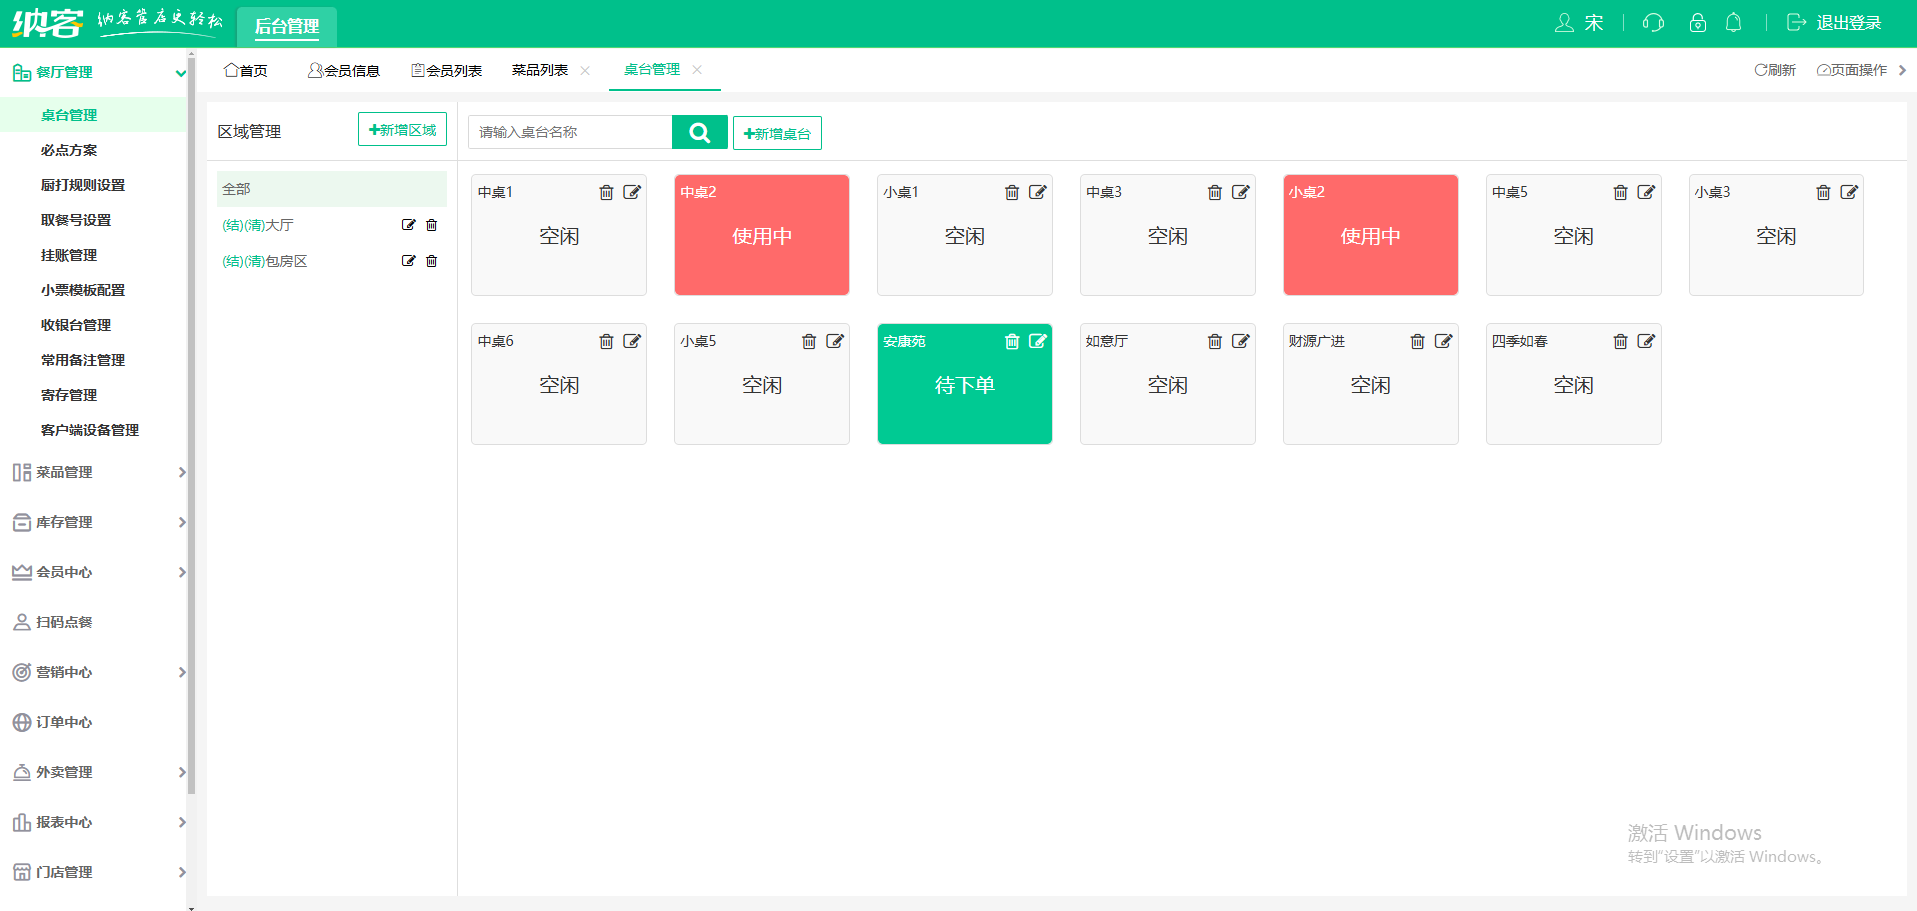
Task: Edit the 大厅 area entry
Action: [408, 225]
